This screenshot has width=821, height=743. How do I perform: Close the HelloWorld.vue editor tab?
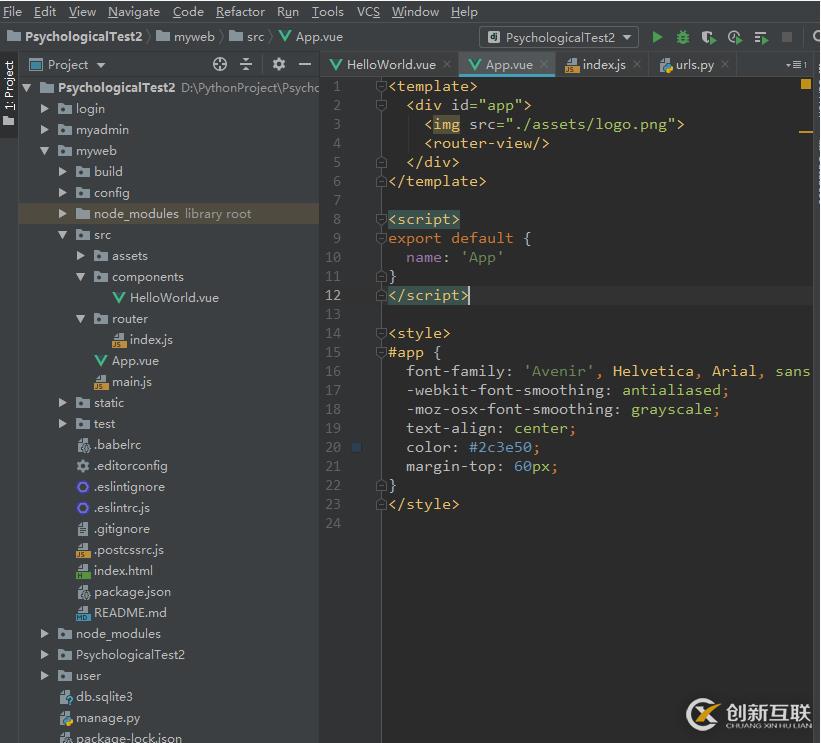[446, 64]
